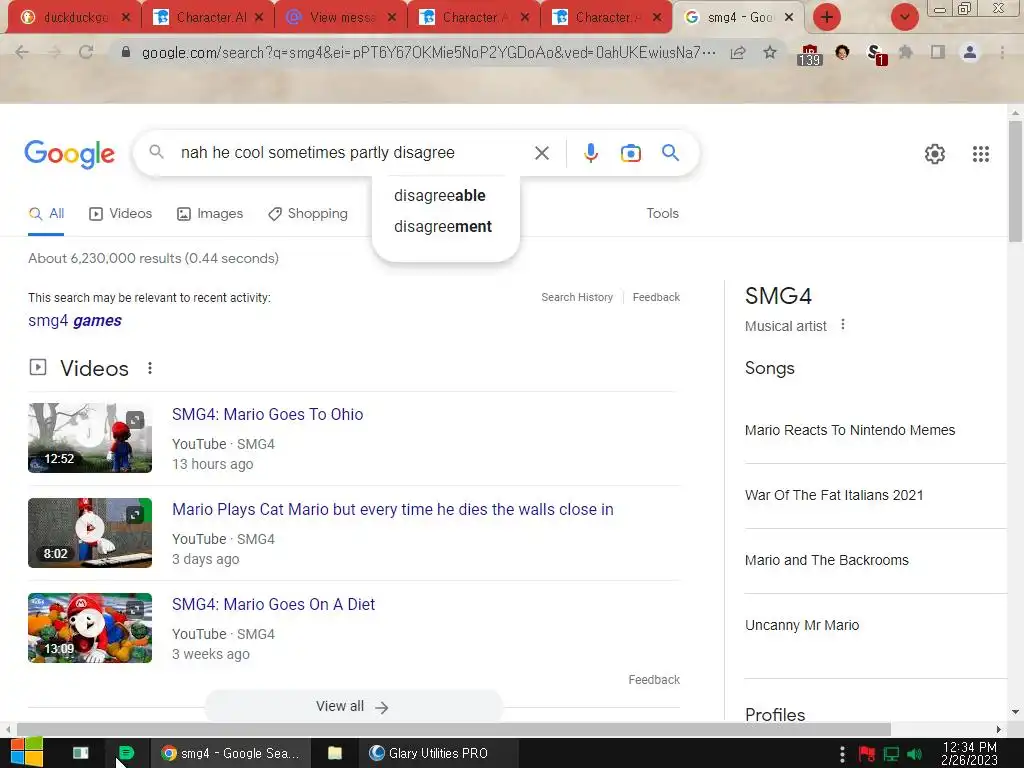Viewport: 1024px width, 768px height.
Task: Open song Mario Reacts To Nintendo Memes
Action: click(x=850, y=430)
